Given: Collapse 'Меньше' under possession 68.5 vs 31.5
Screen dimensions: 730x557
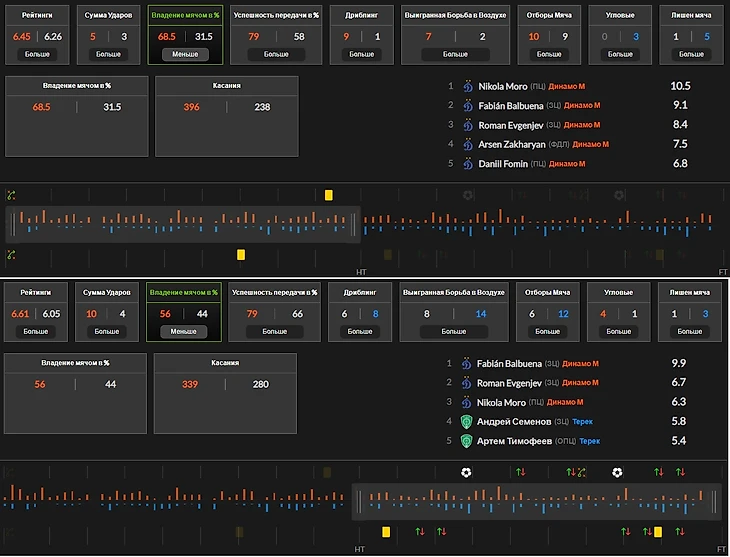Looking at the screenshot, I should coord(184,54).
